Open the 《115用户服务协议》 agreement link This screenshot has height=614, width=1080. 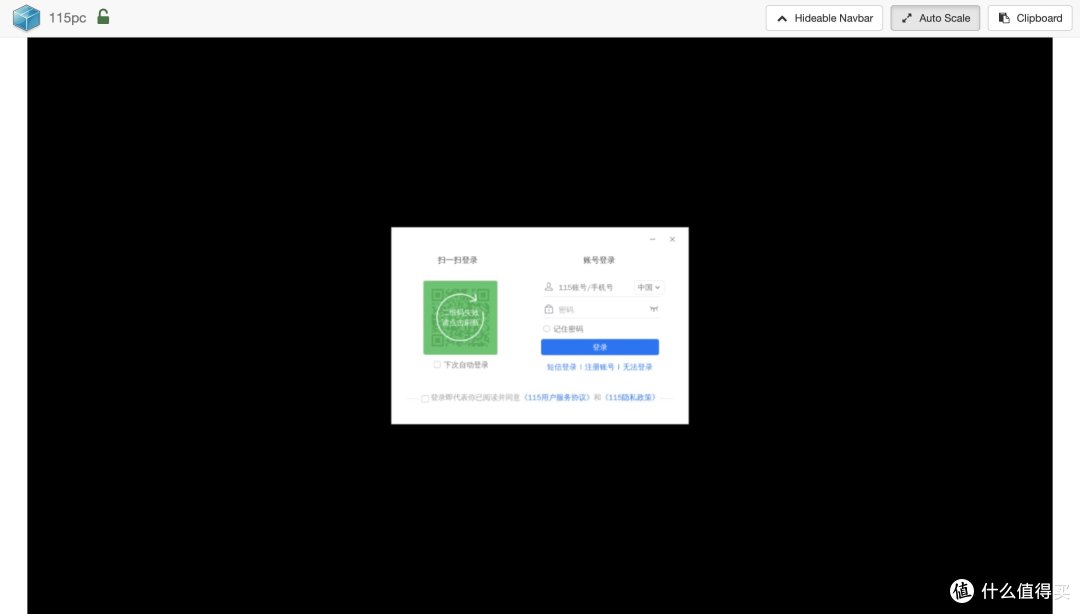[x=558, y=398]
